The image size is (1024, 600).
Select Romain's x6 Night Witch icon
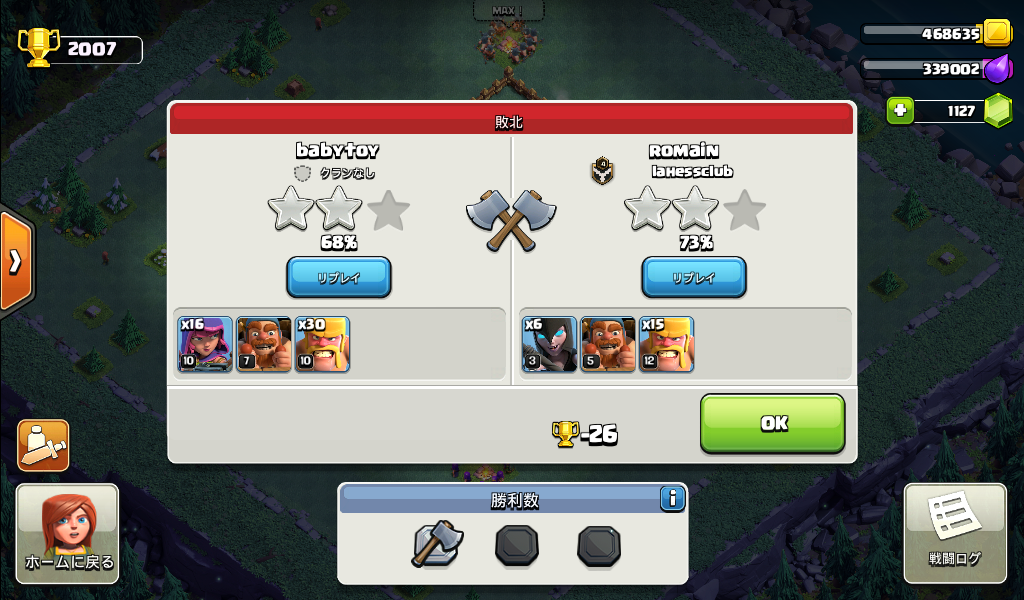pyautogui.click(x=549, y=344)
